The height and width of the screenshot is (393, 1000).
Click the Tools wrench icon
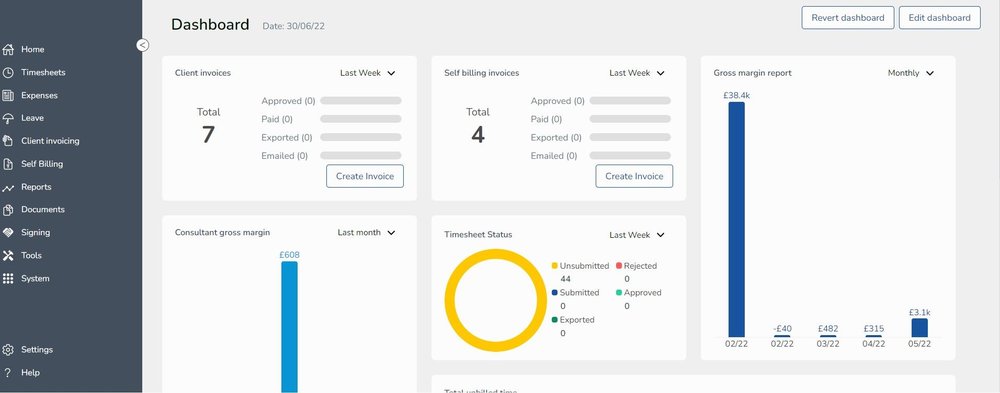8,255
